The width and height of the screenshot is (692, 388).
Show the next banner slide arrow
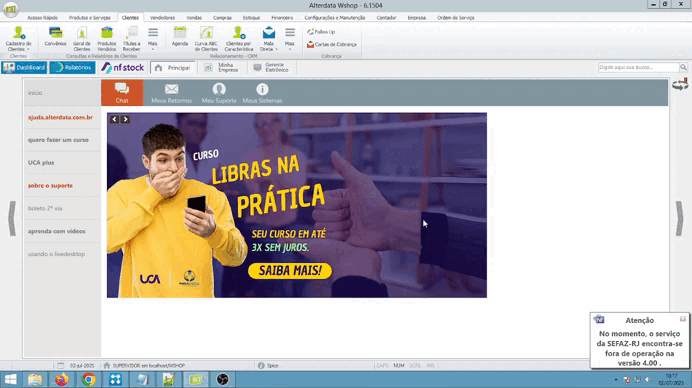(x=125, y=119)
